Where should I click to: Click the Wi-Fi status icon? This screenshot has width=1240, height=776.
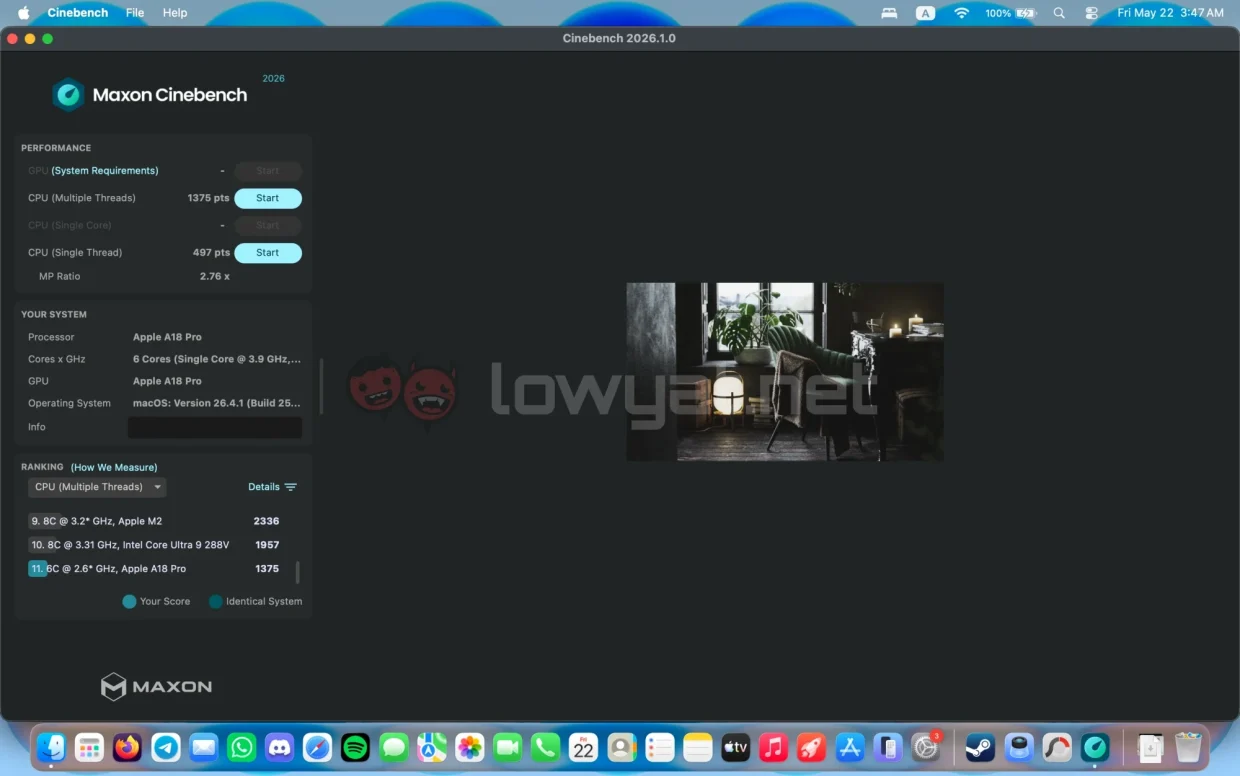962,13
